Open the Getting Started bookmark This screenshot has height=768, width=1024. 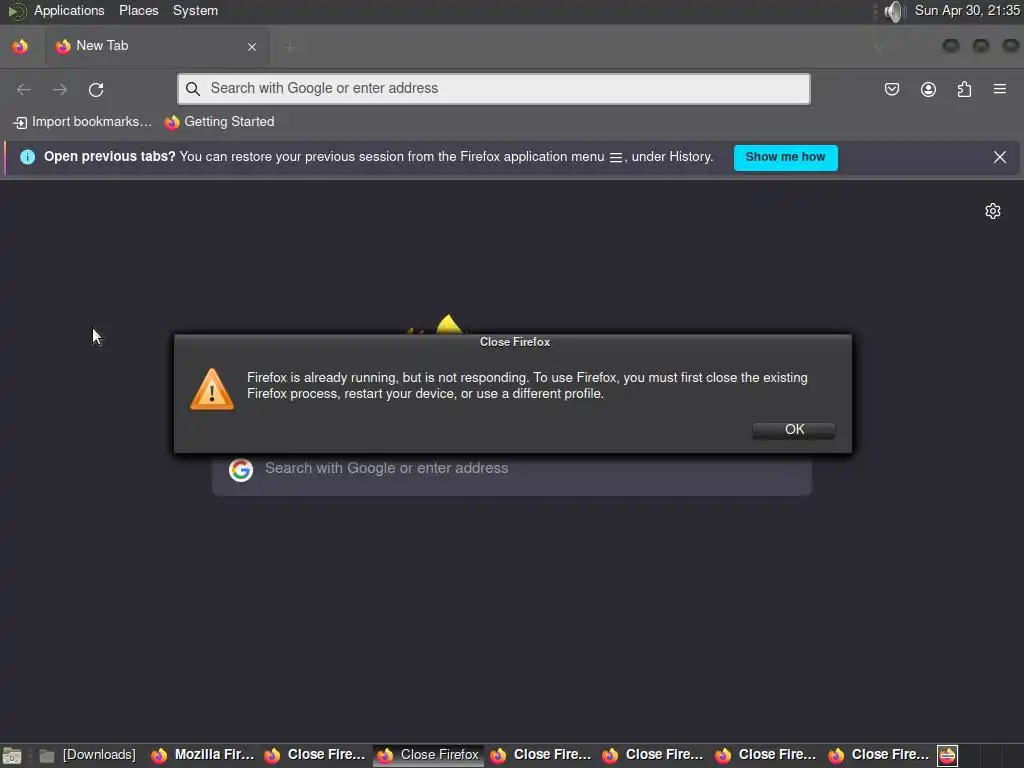[219, 122]
